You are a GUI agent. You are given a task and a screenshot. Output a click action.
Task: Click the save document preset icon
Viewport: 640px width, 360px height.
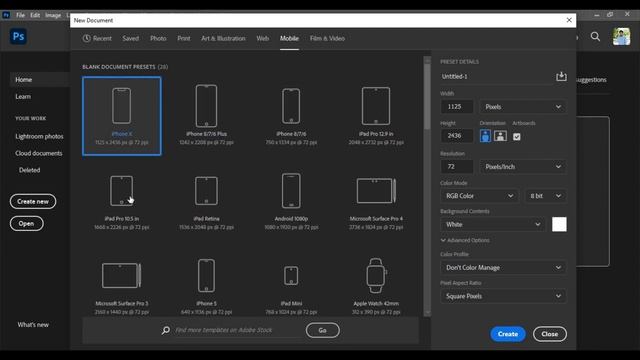point(561,76)
